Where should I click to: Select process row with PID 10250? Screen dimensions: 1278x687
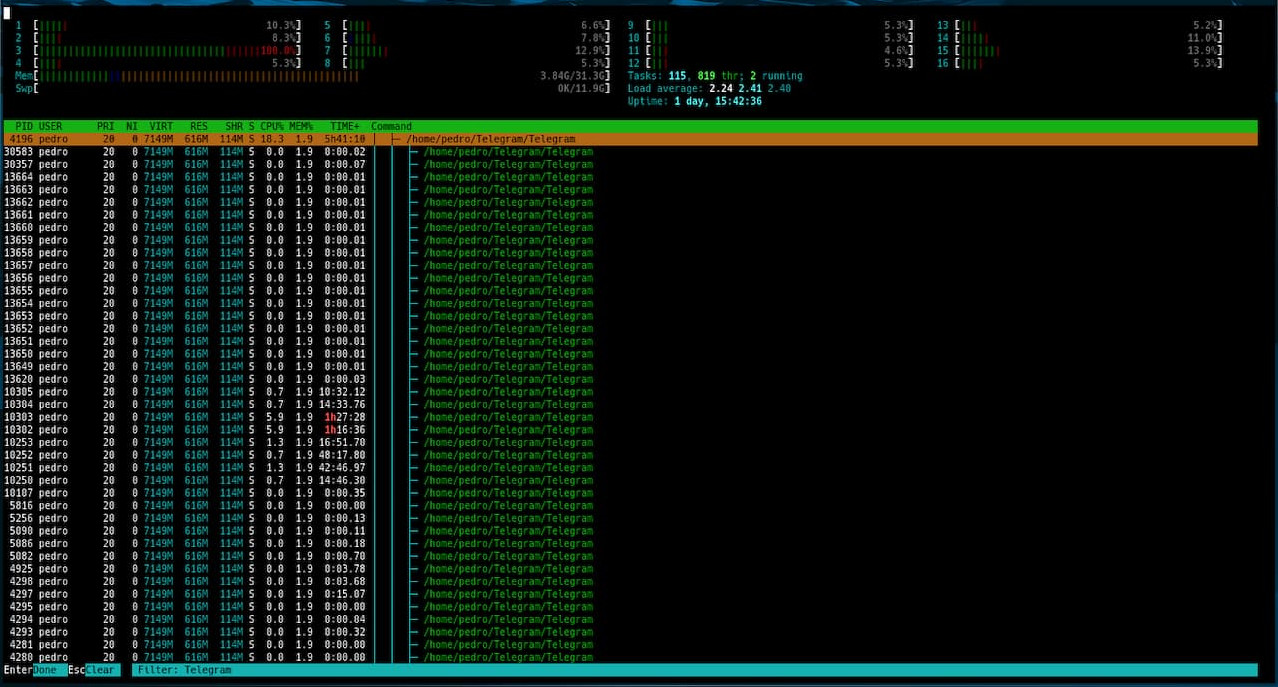[x=630, y=480]
